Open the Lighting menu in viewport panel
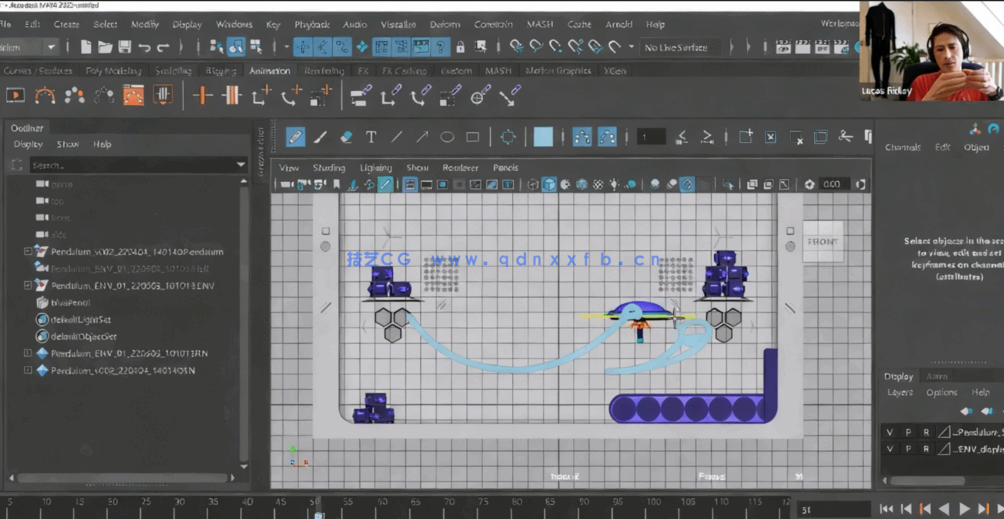Viewport: 1004px width, 519px height. point(376,168)
